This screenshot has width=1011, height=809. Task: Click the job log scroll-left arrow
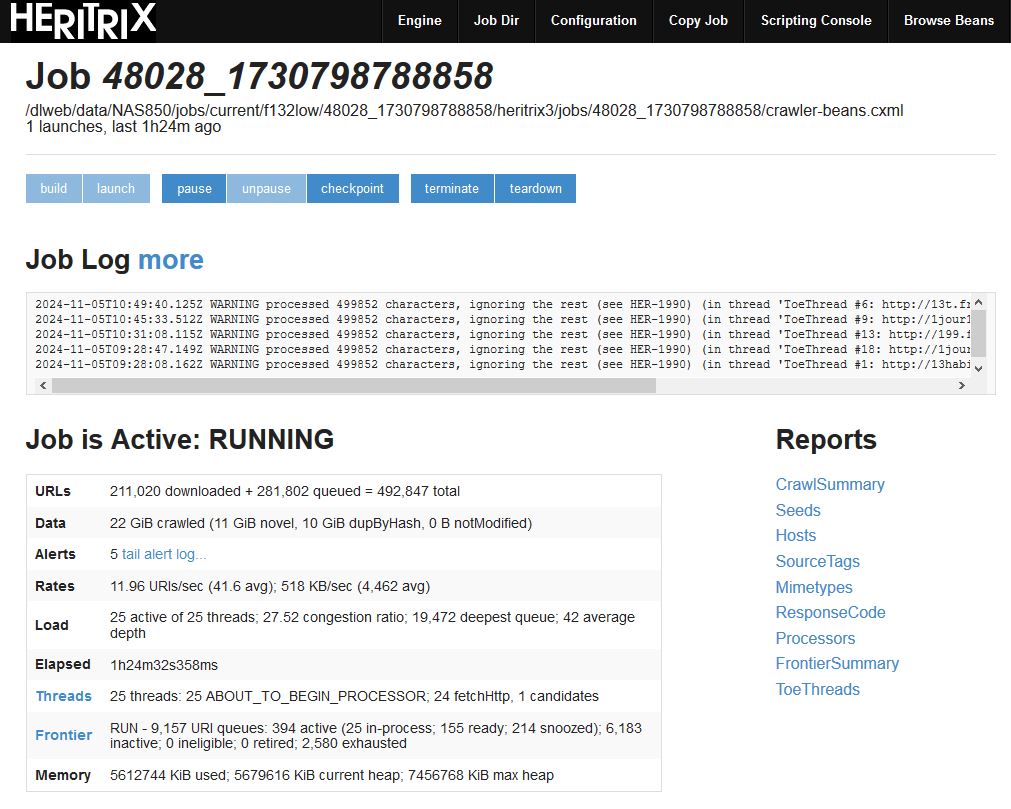pos(43,385)
